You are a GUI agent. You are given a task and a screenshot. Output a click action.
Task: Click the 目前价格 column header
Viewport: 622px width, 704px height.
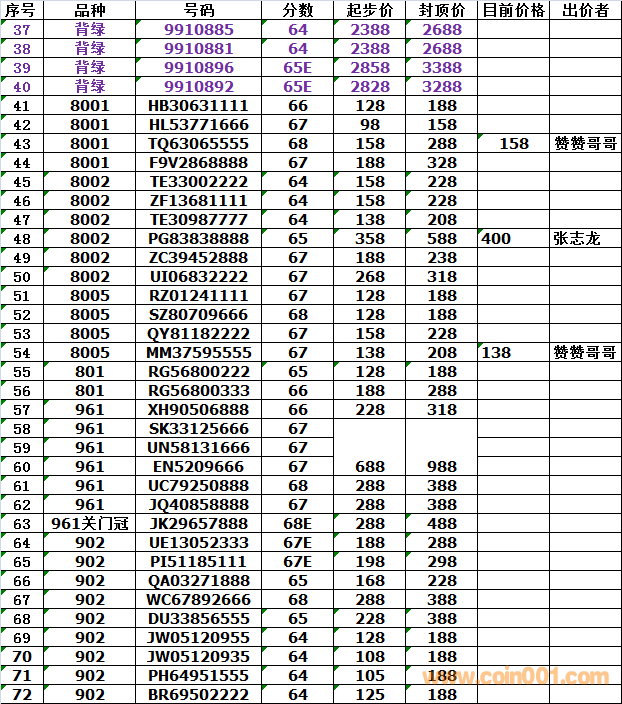(513, 10)
